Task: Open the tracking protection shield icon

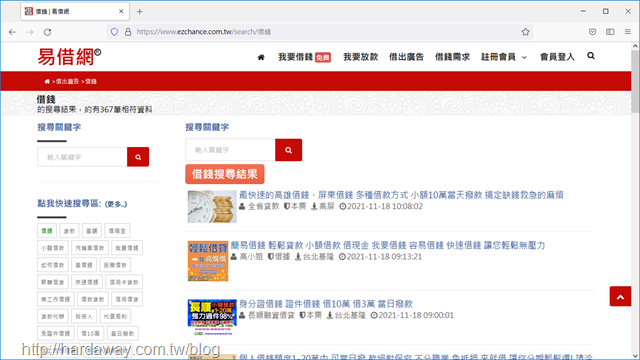Action: point(114,32)
